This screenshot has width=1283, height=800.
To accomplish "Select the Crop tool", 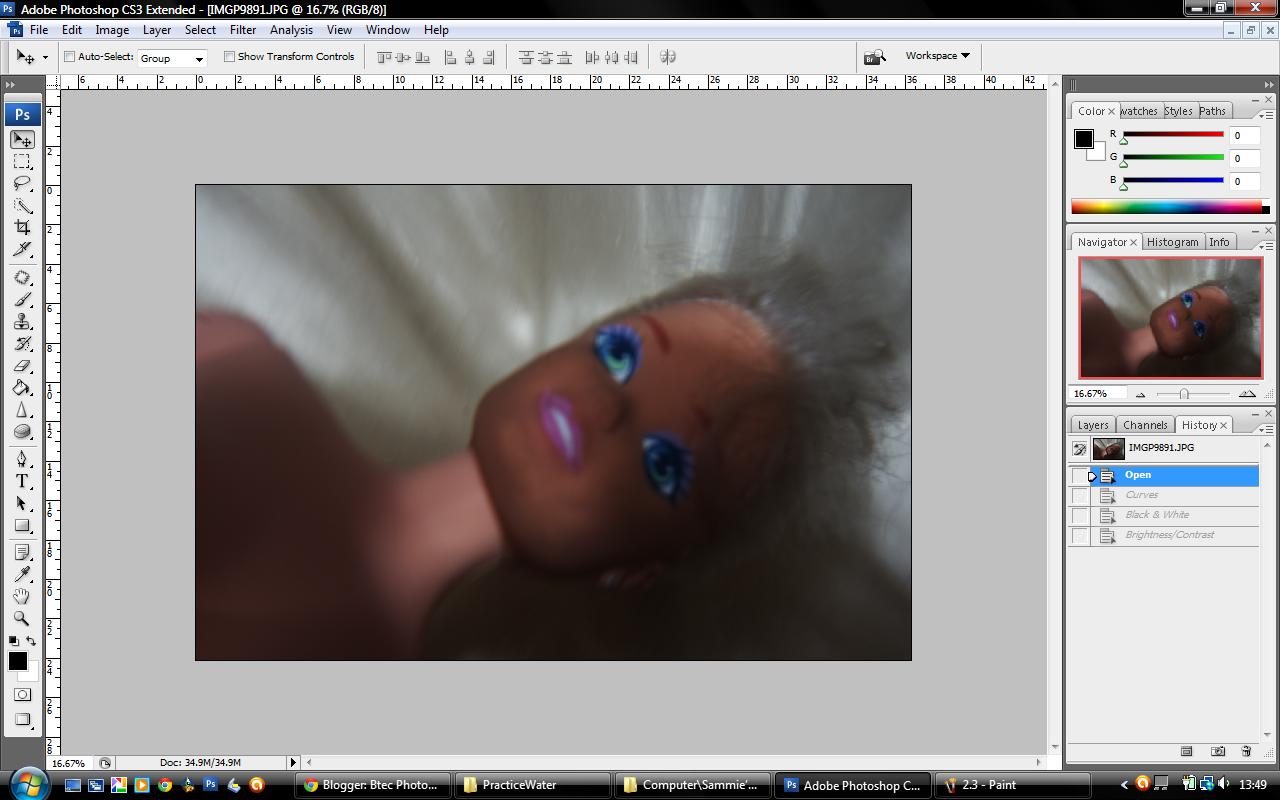I will [22, 228].
